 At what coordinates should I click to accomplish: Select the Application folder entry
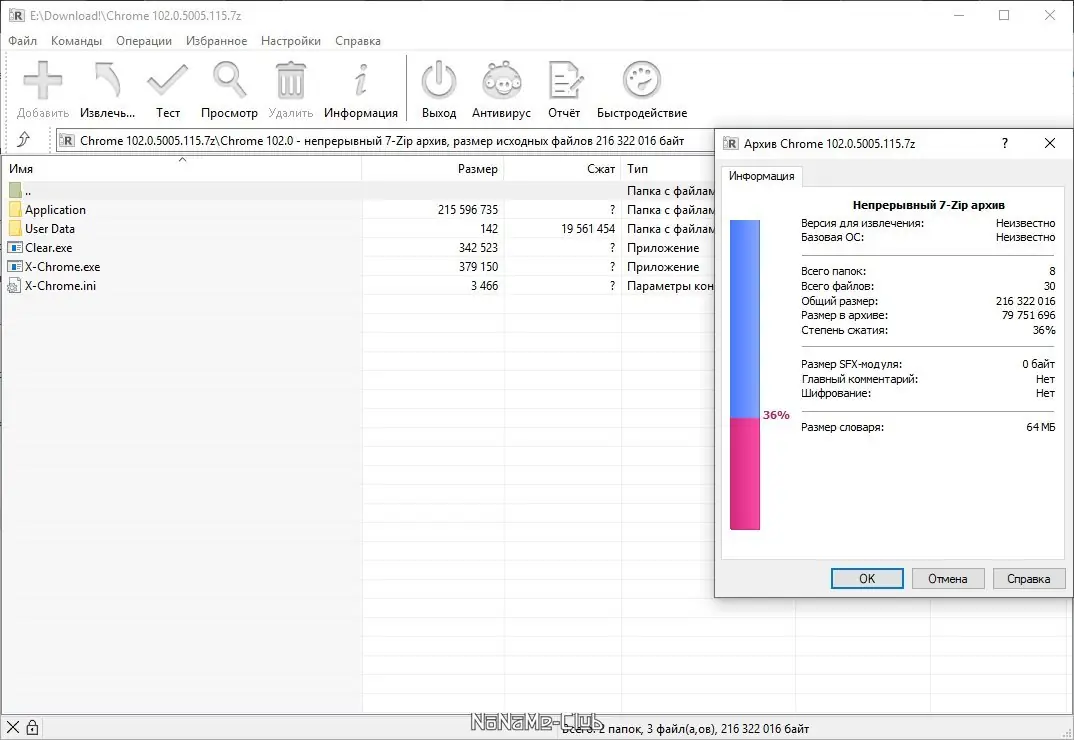coord(53,209)
